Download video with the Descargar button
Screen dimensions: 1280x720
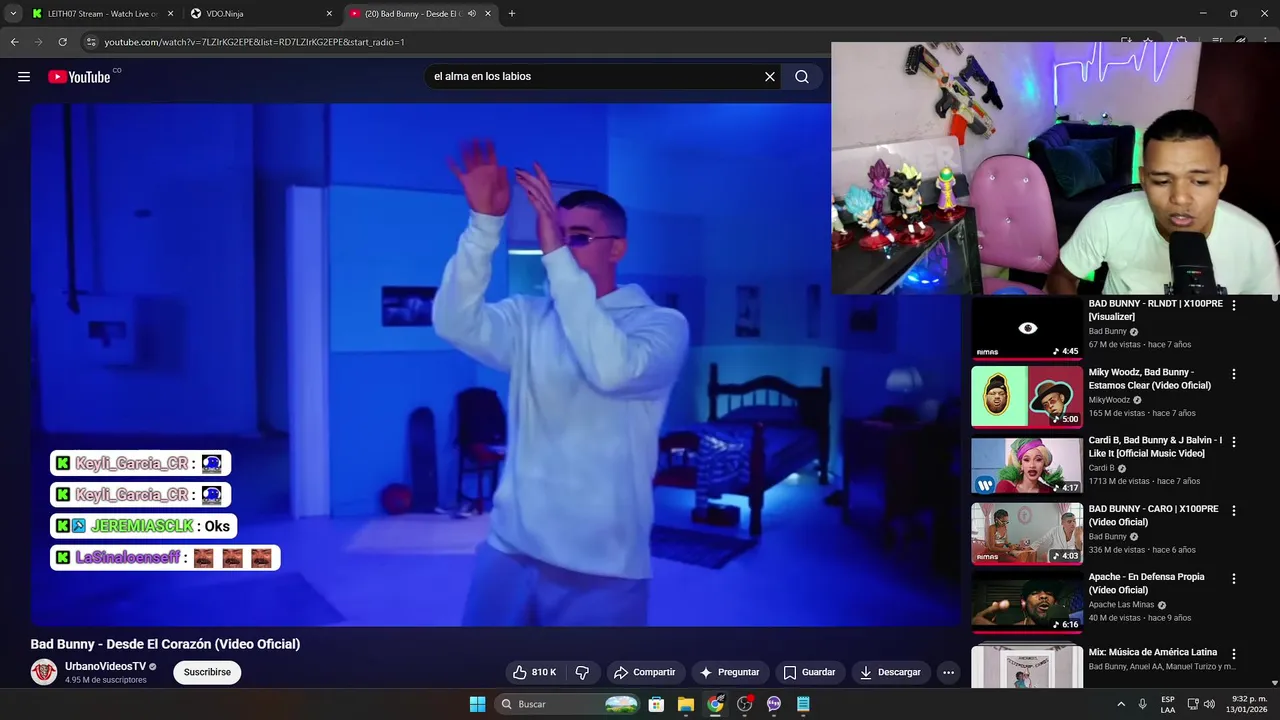pos(890,672)
